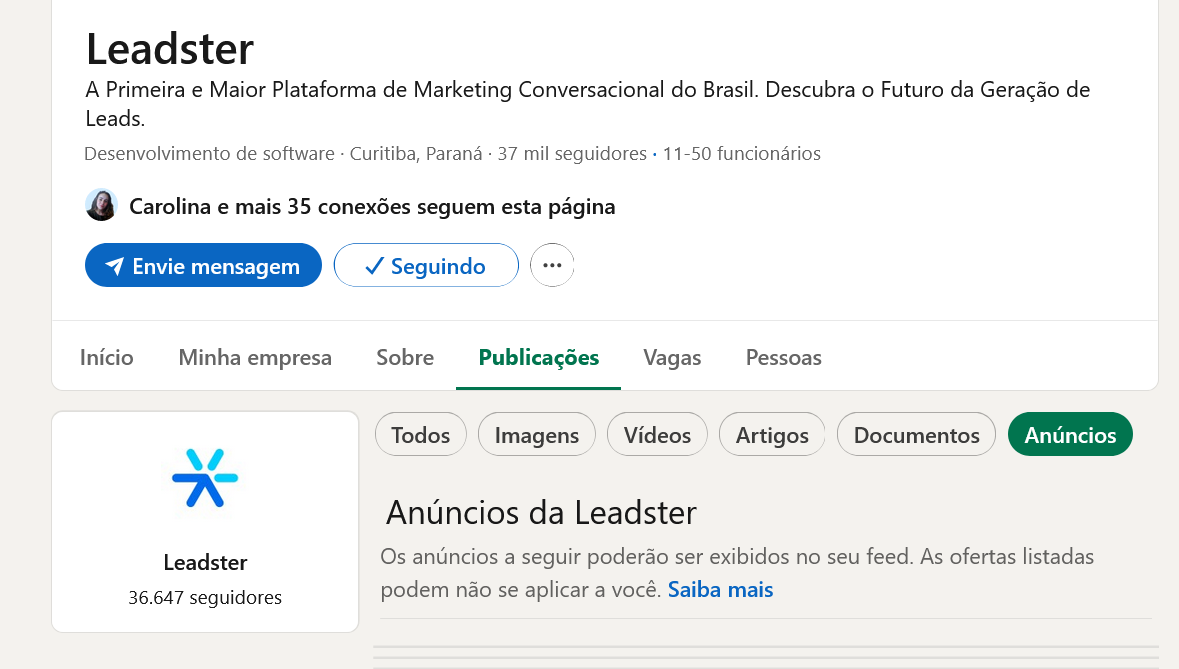Click the Envie mensagem button
1179x669 pixels.
pos(203,265)
